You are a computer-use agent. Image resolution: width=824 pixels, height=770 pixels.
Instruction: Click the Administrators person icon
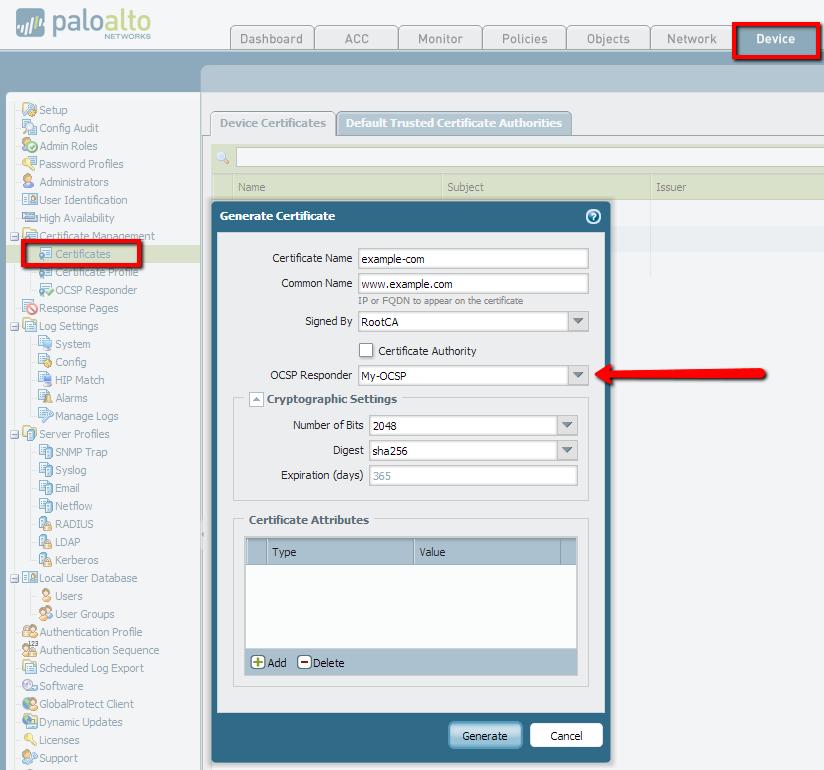[28, 181]
